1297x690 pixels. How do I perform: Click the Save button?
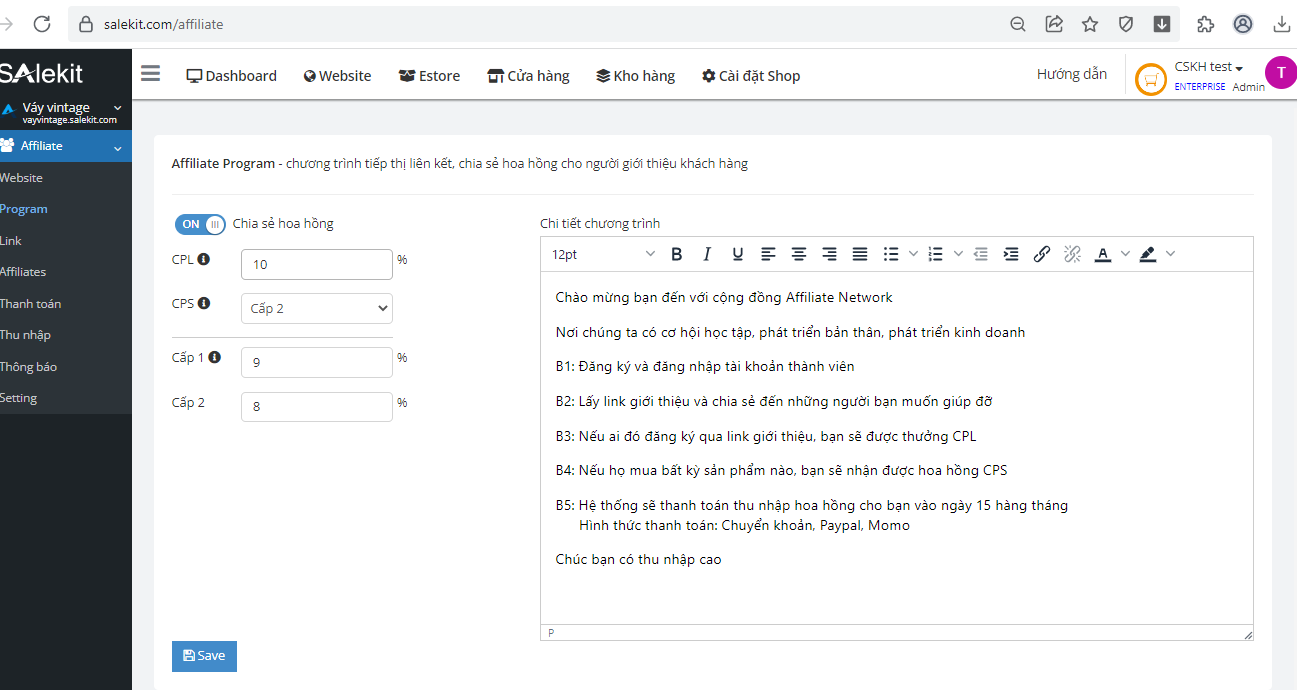click(204, 656)
